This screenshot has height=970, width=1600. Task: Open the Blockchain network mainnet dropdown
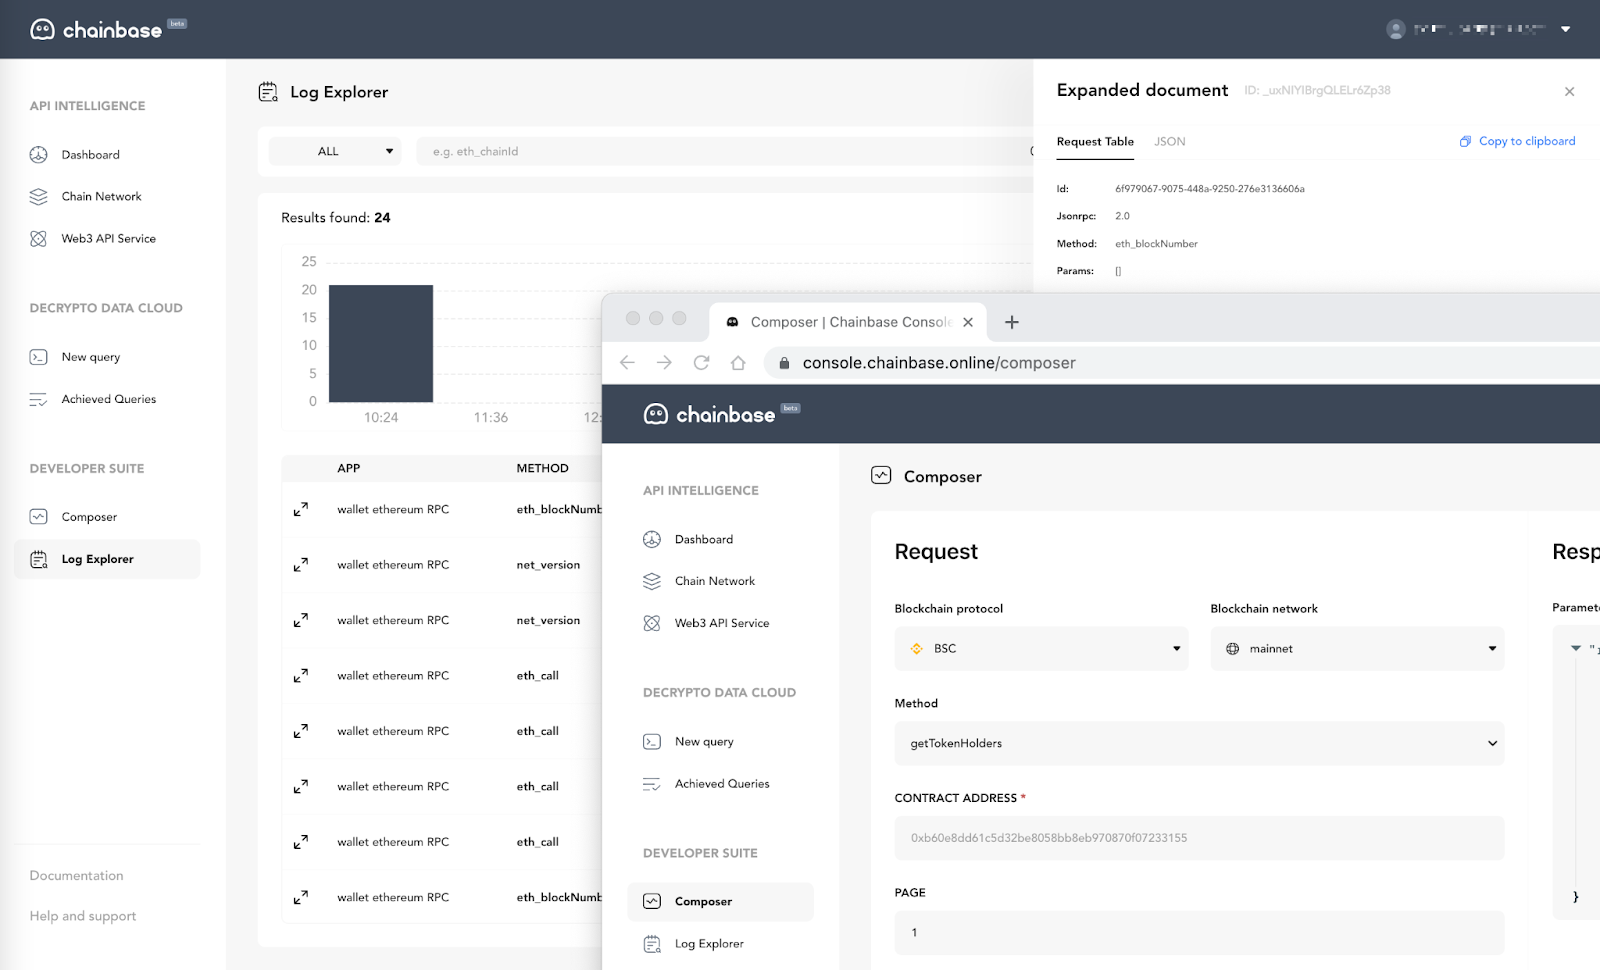tap(1357, 649)
